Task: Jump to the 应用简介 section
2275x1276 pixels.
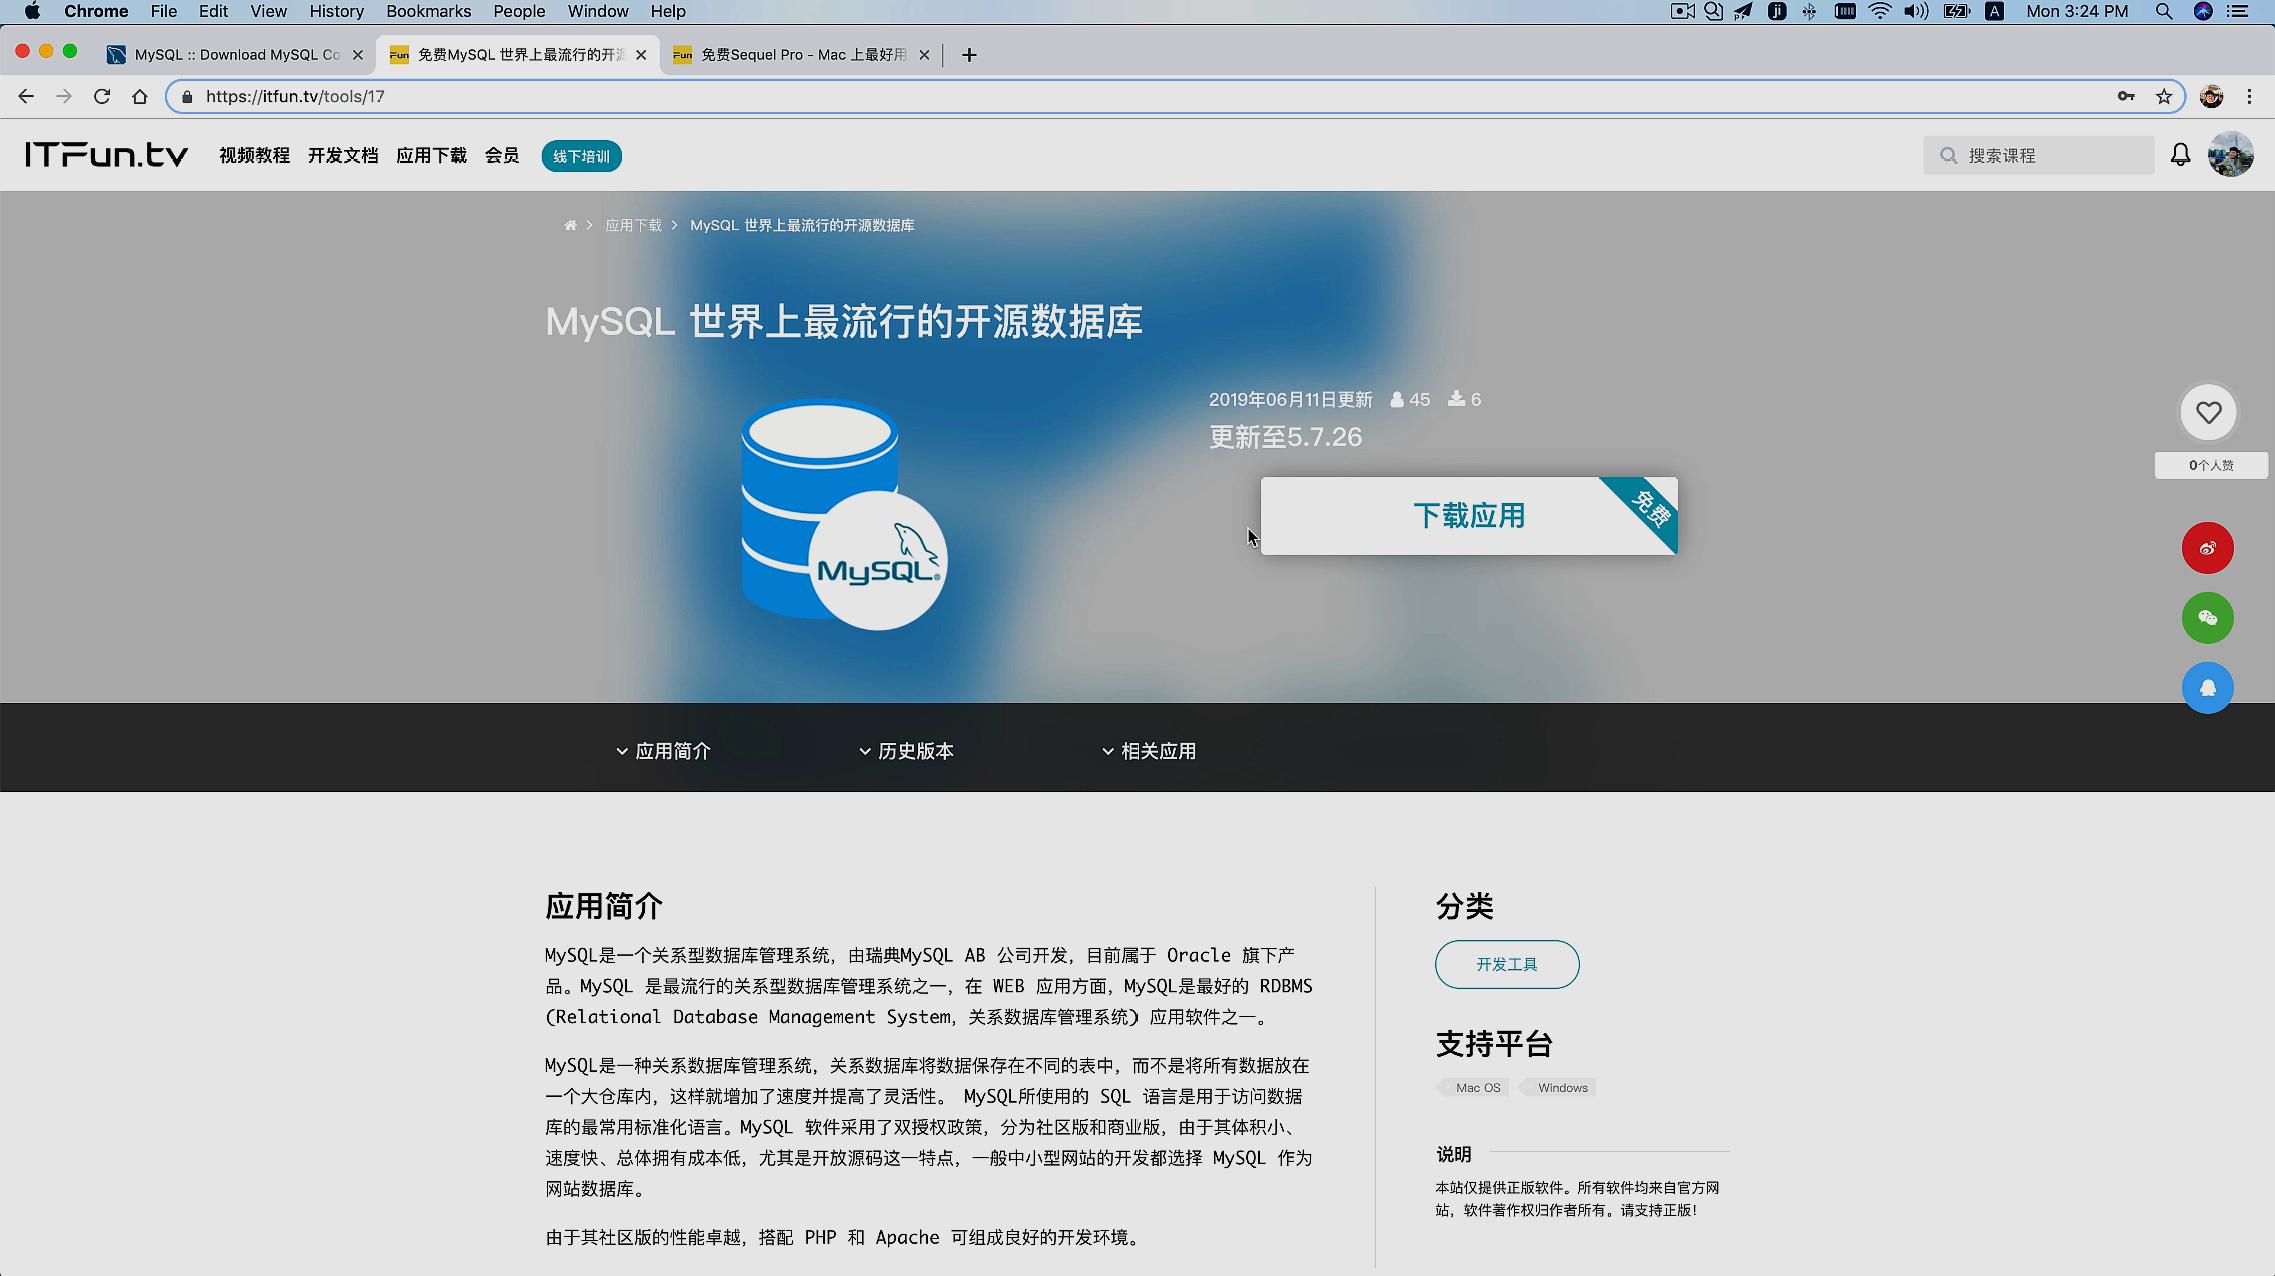Action: click(x=663, y=751)
